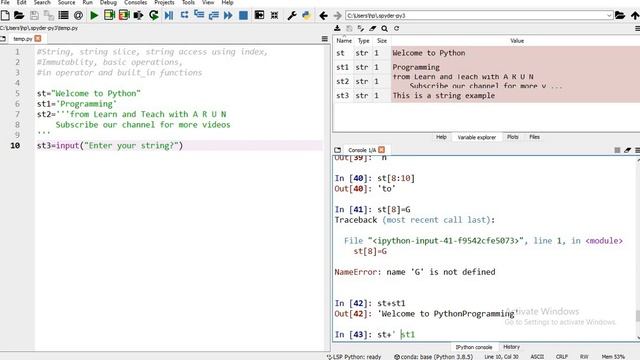Browse a working directory folder icon
The height and width of the screenshot is (360, 640).
(x=620, y=16)
